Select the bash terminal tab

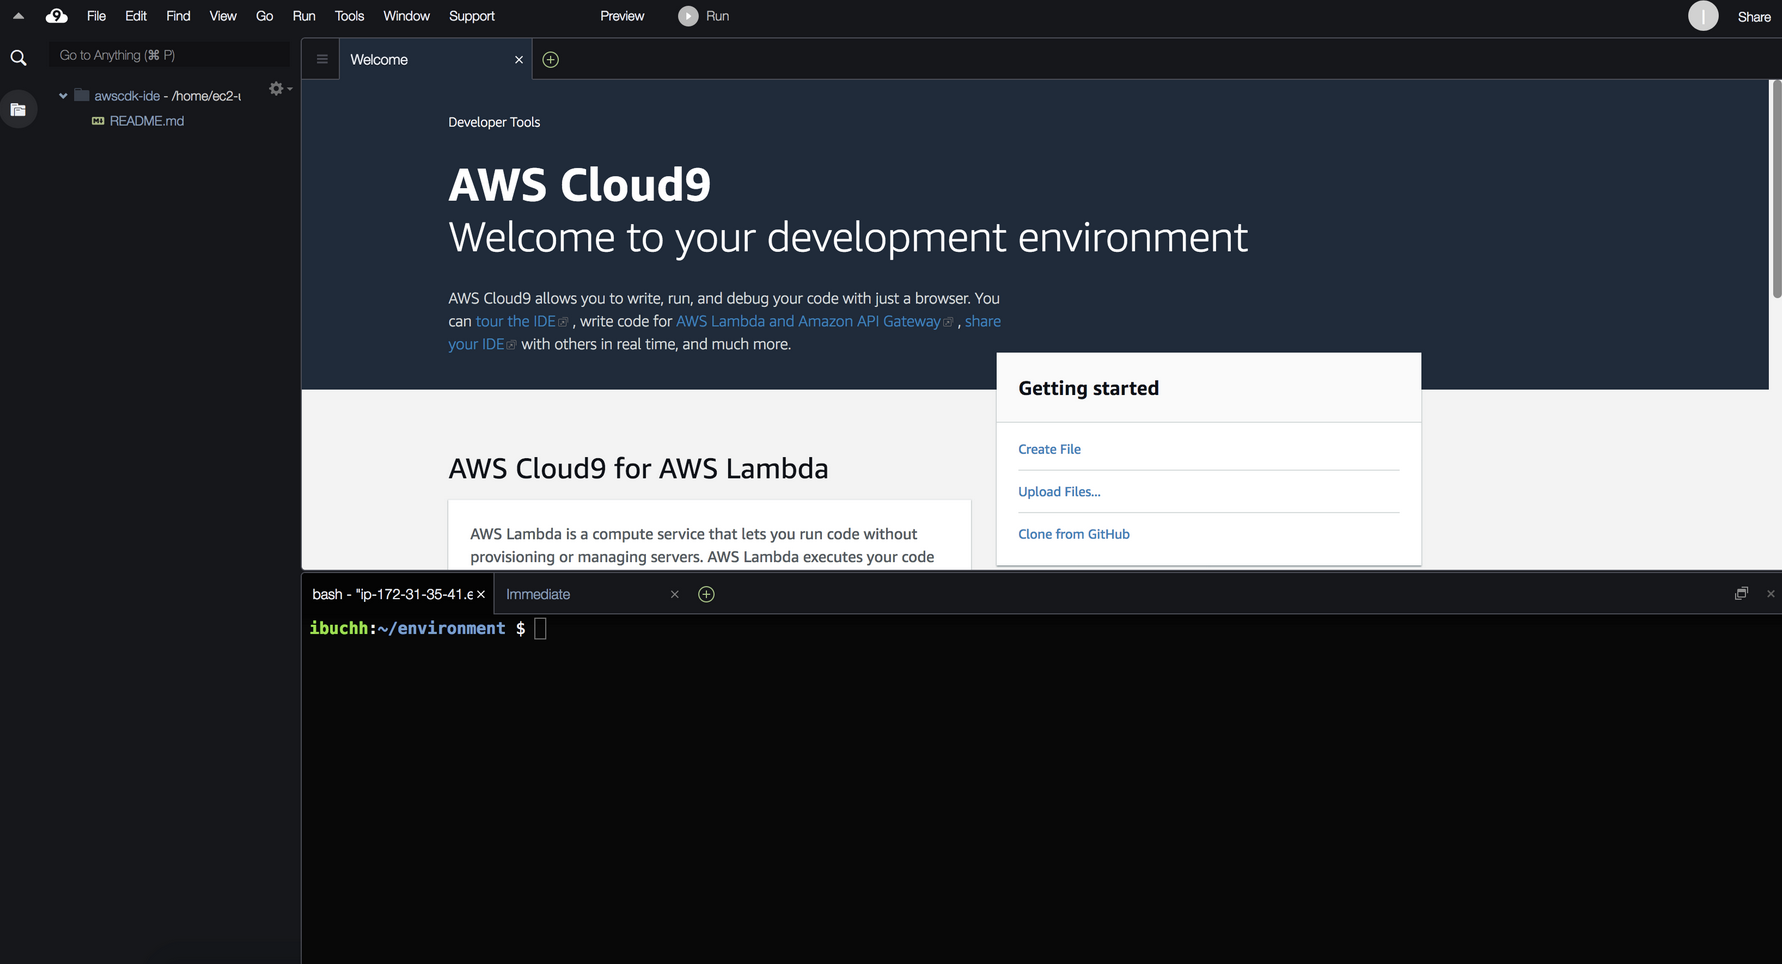point(393,594)
